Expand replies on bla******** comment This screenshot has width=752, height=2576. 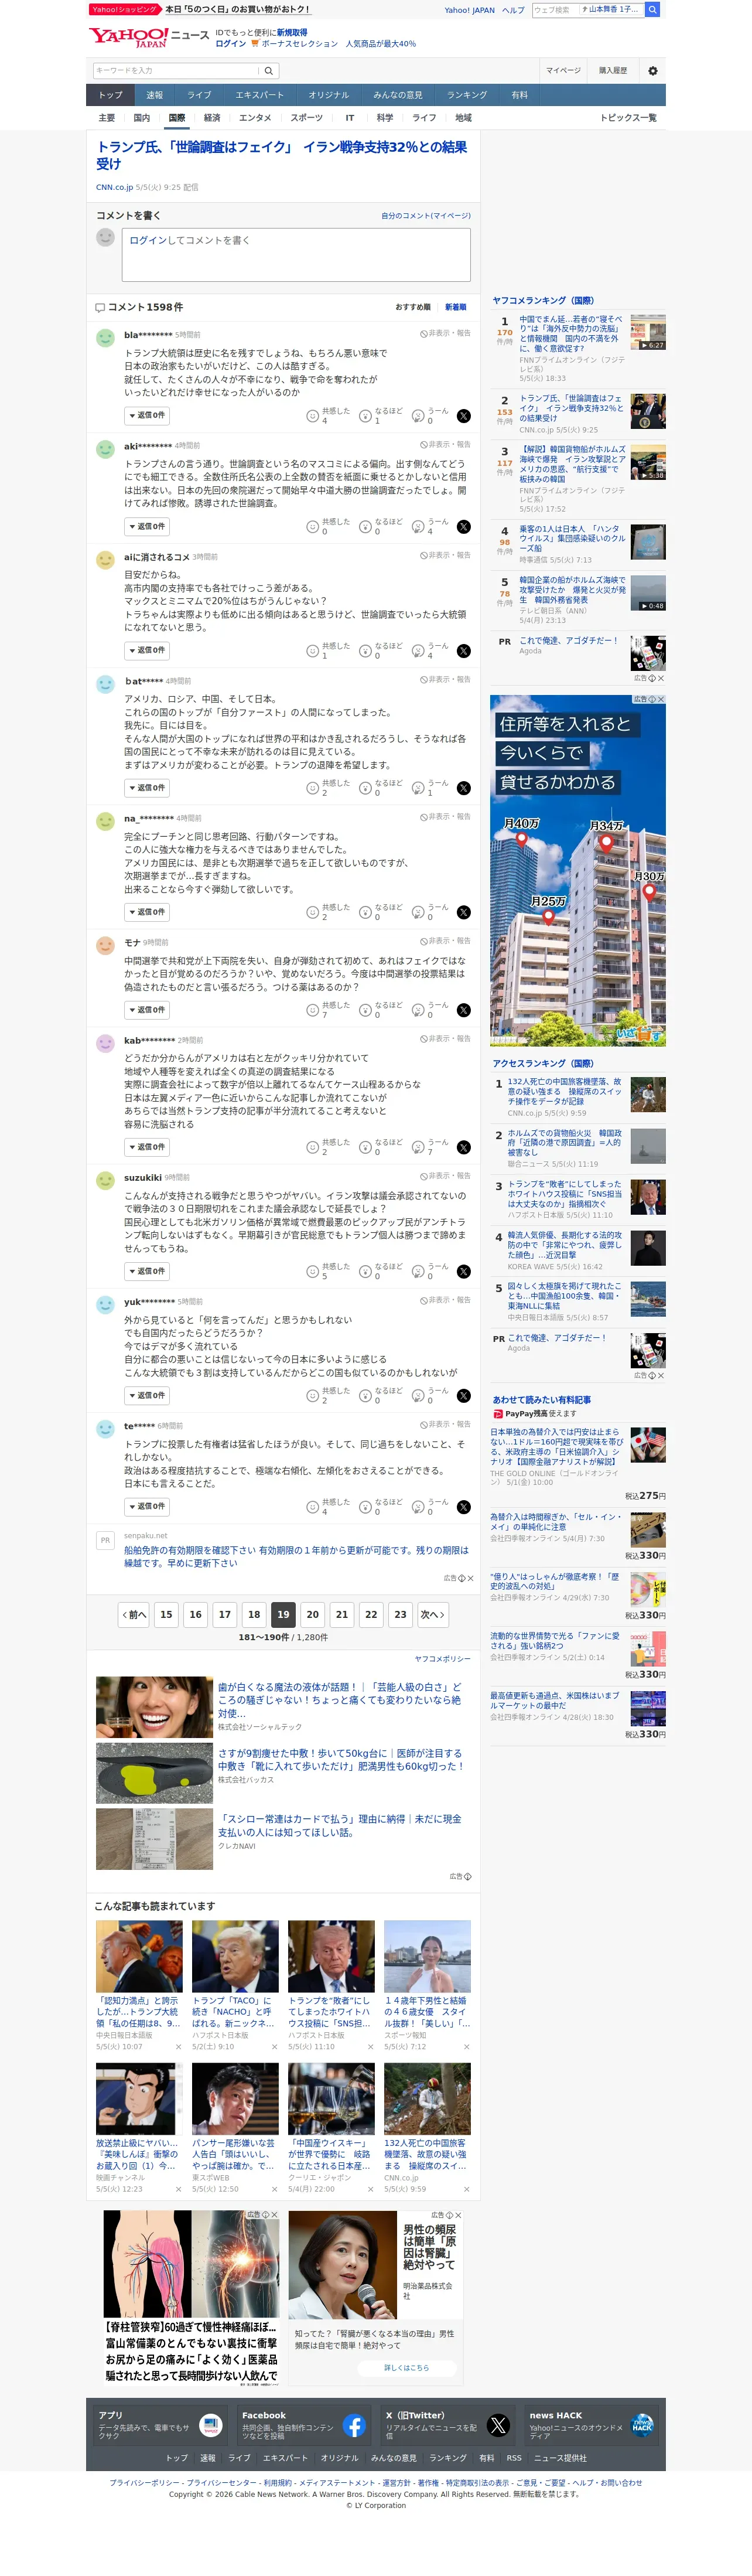tap(146, 416)
